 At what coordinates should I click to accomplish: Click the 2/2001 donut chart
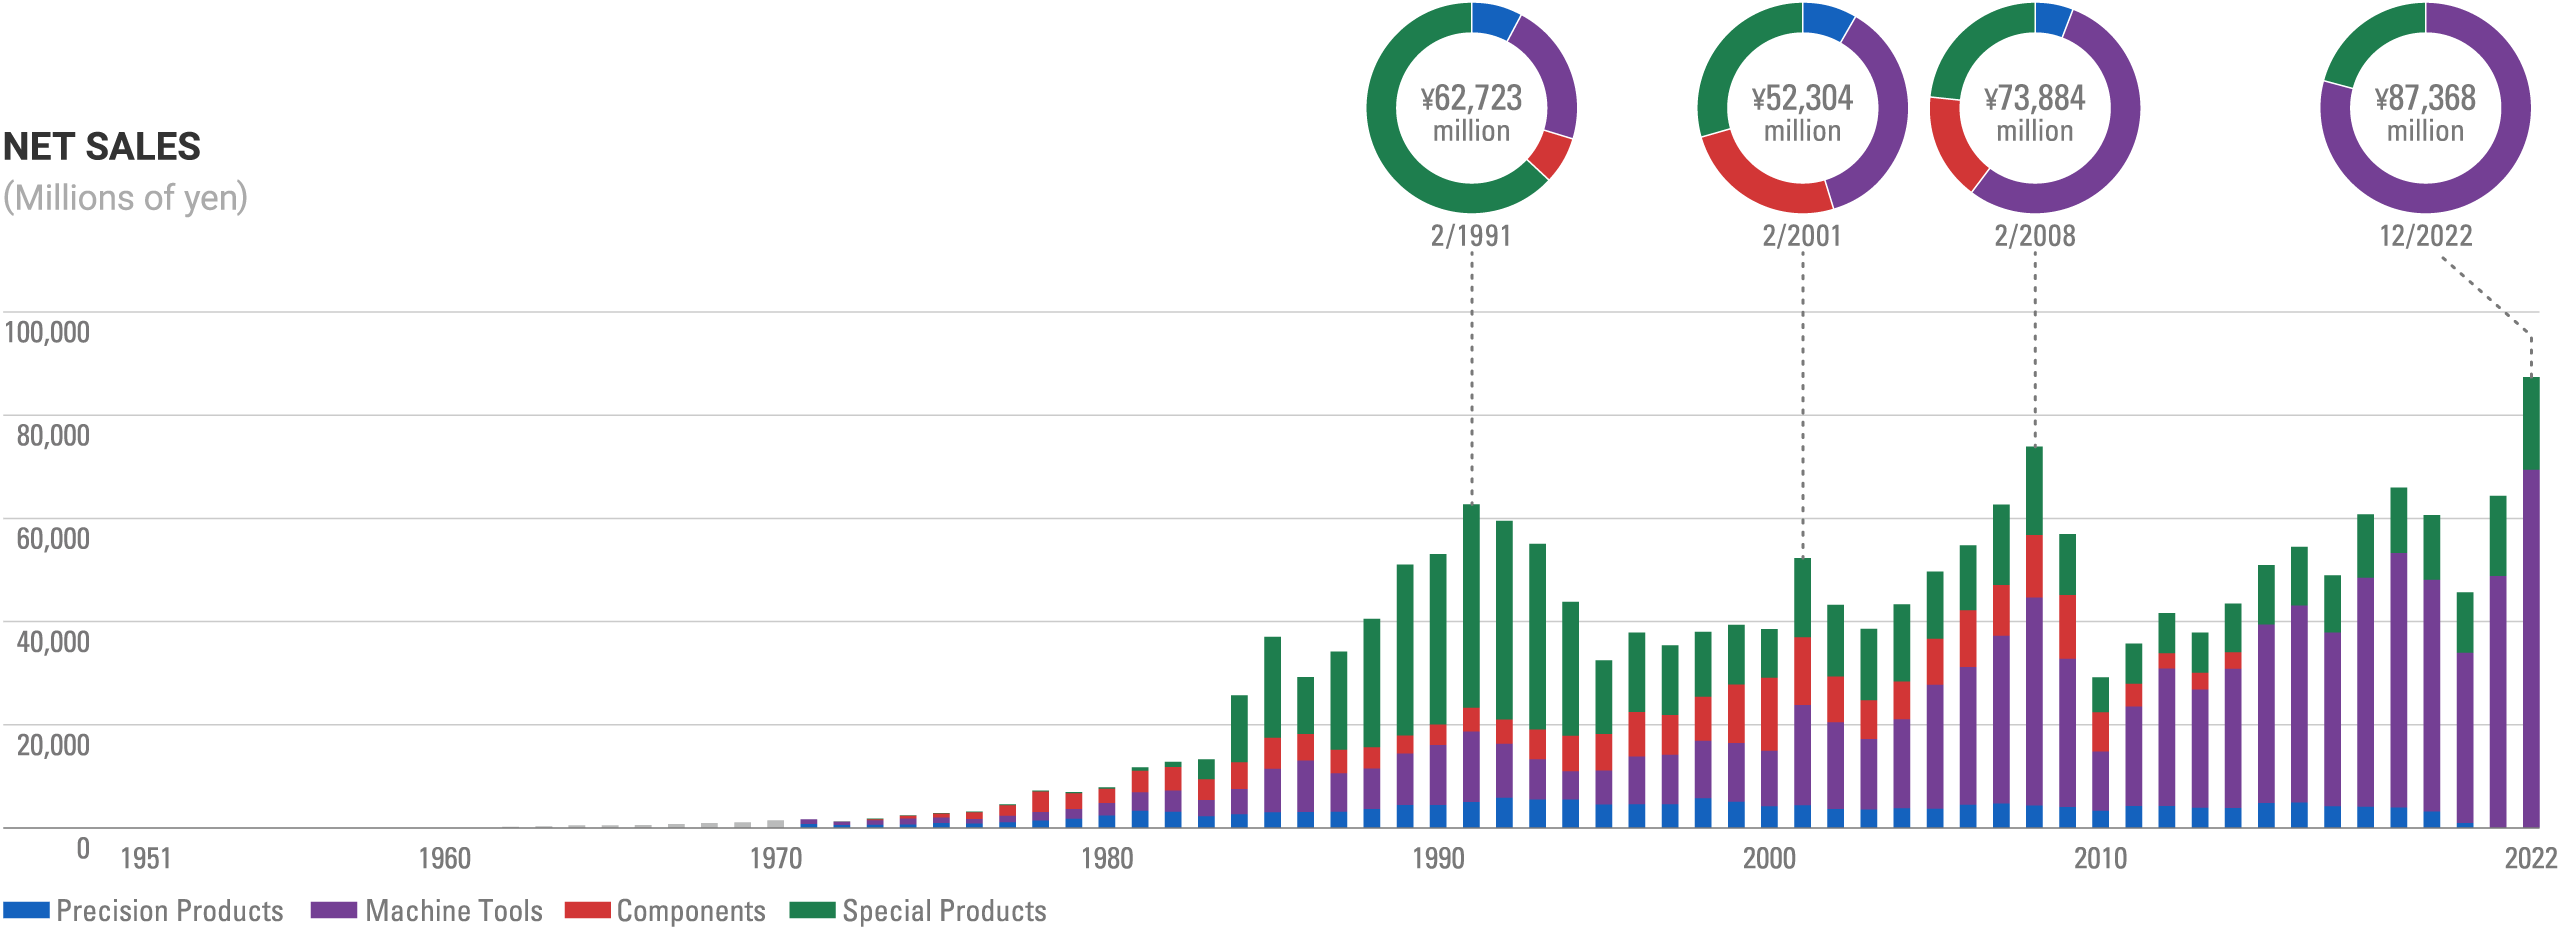click(x=1803, y=108)
